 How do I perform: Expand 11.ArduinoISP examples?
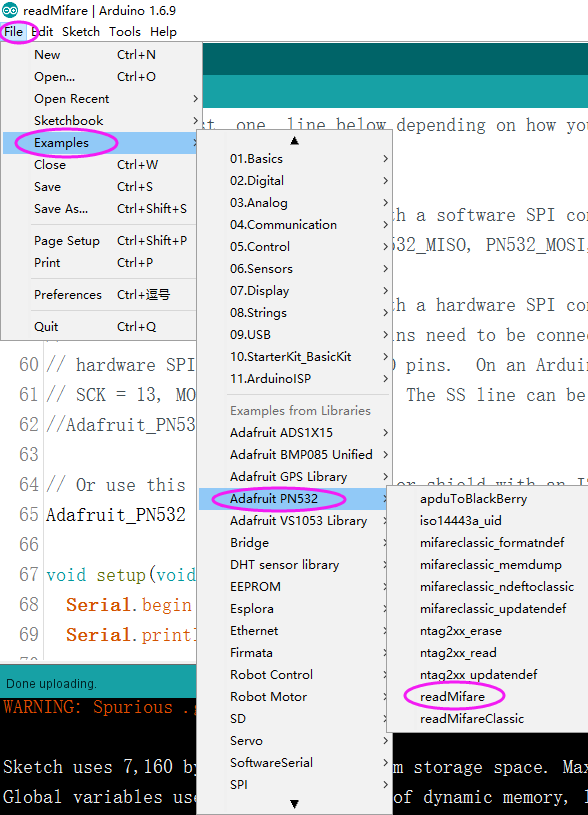point(294,378)
